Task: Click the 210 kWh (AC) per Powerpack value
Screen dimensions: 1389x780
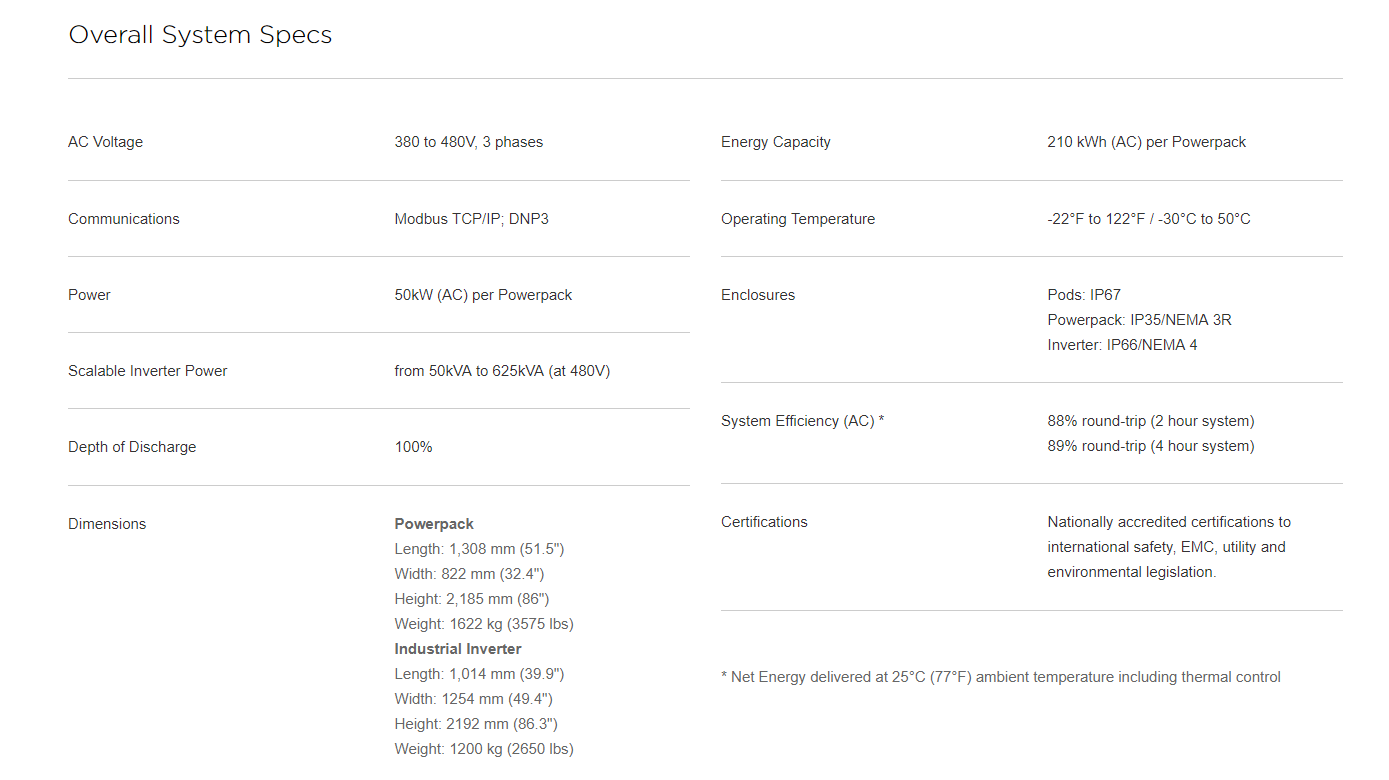Action: pos(1146,142)
